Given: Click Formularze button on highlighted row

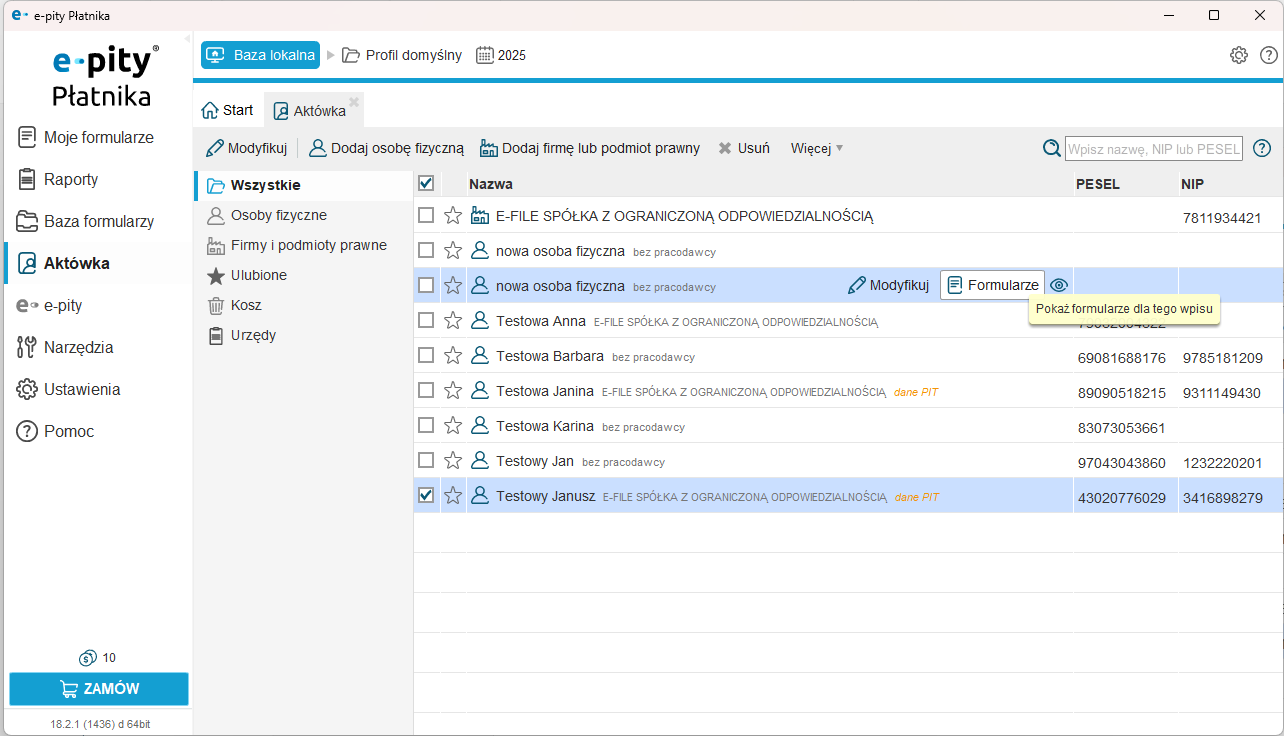Looking at the screenshot, I should [x=992, y=285].
